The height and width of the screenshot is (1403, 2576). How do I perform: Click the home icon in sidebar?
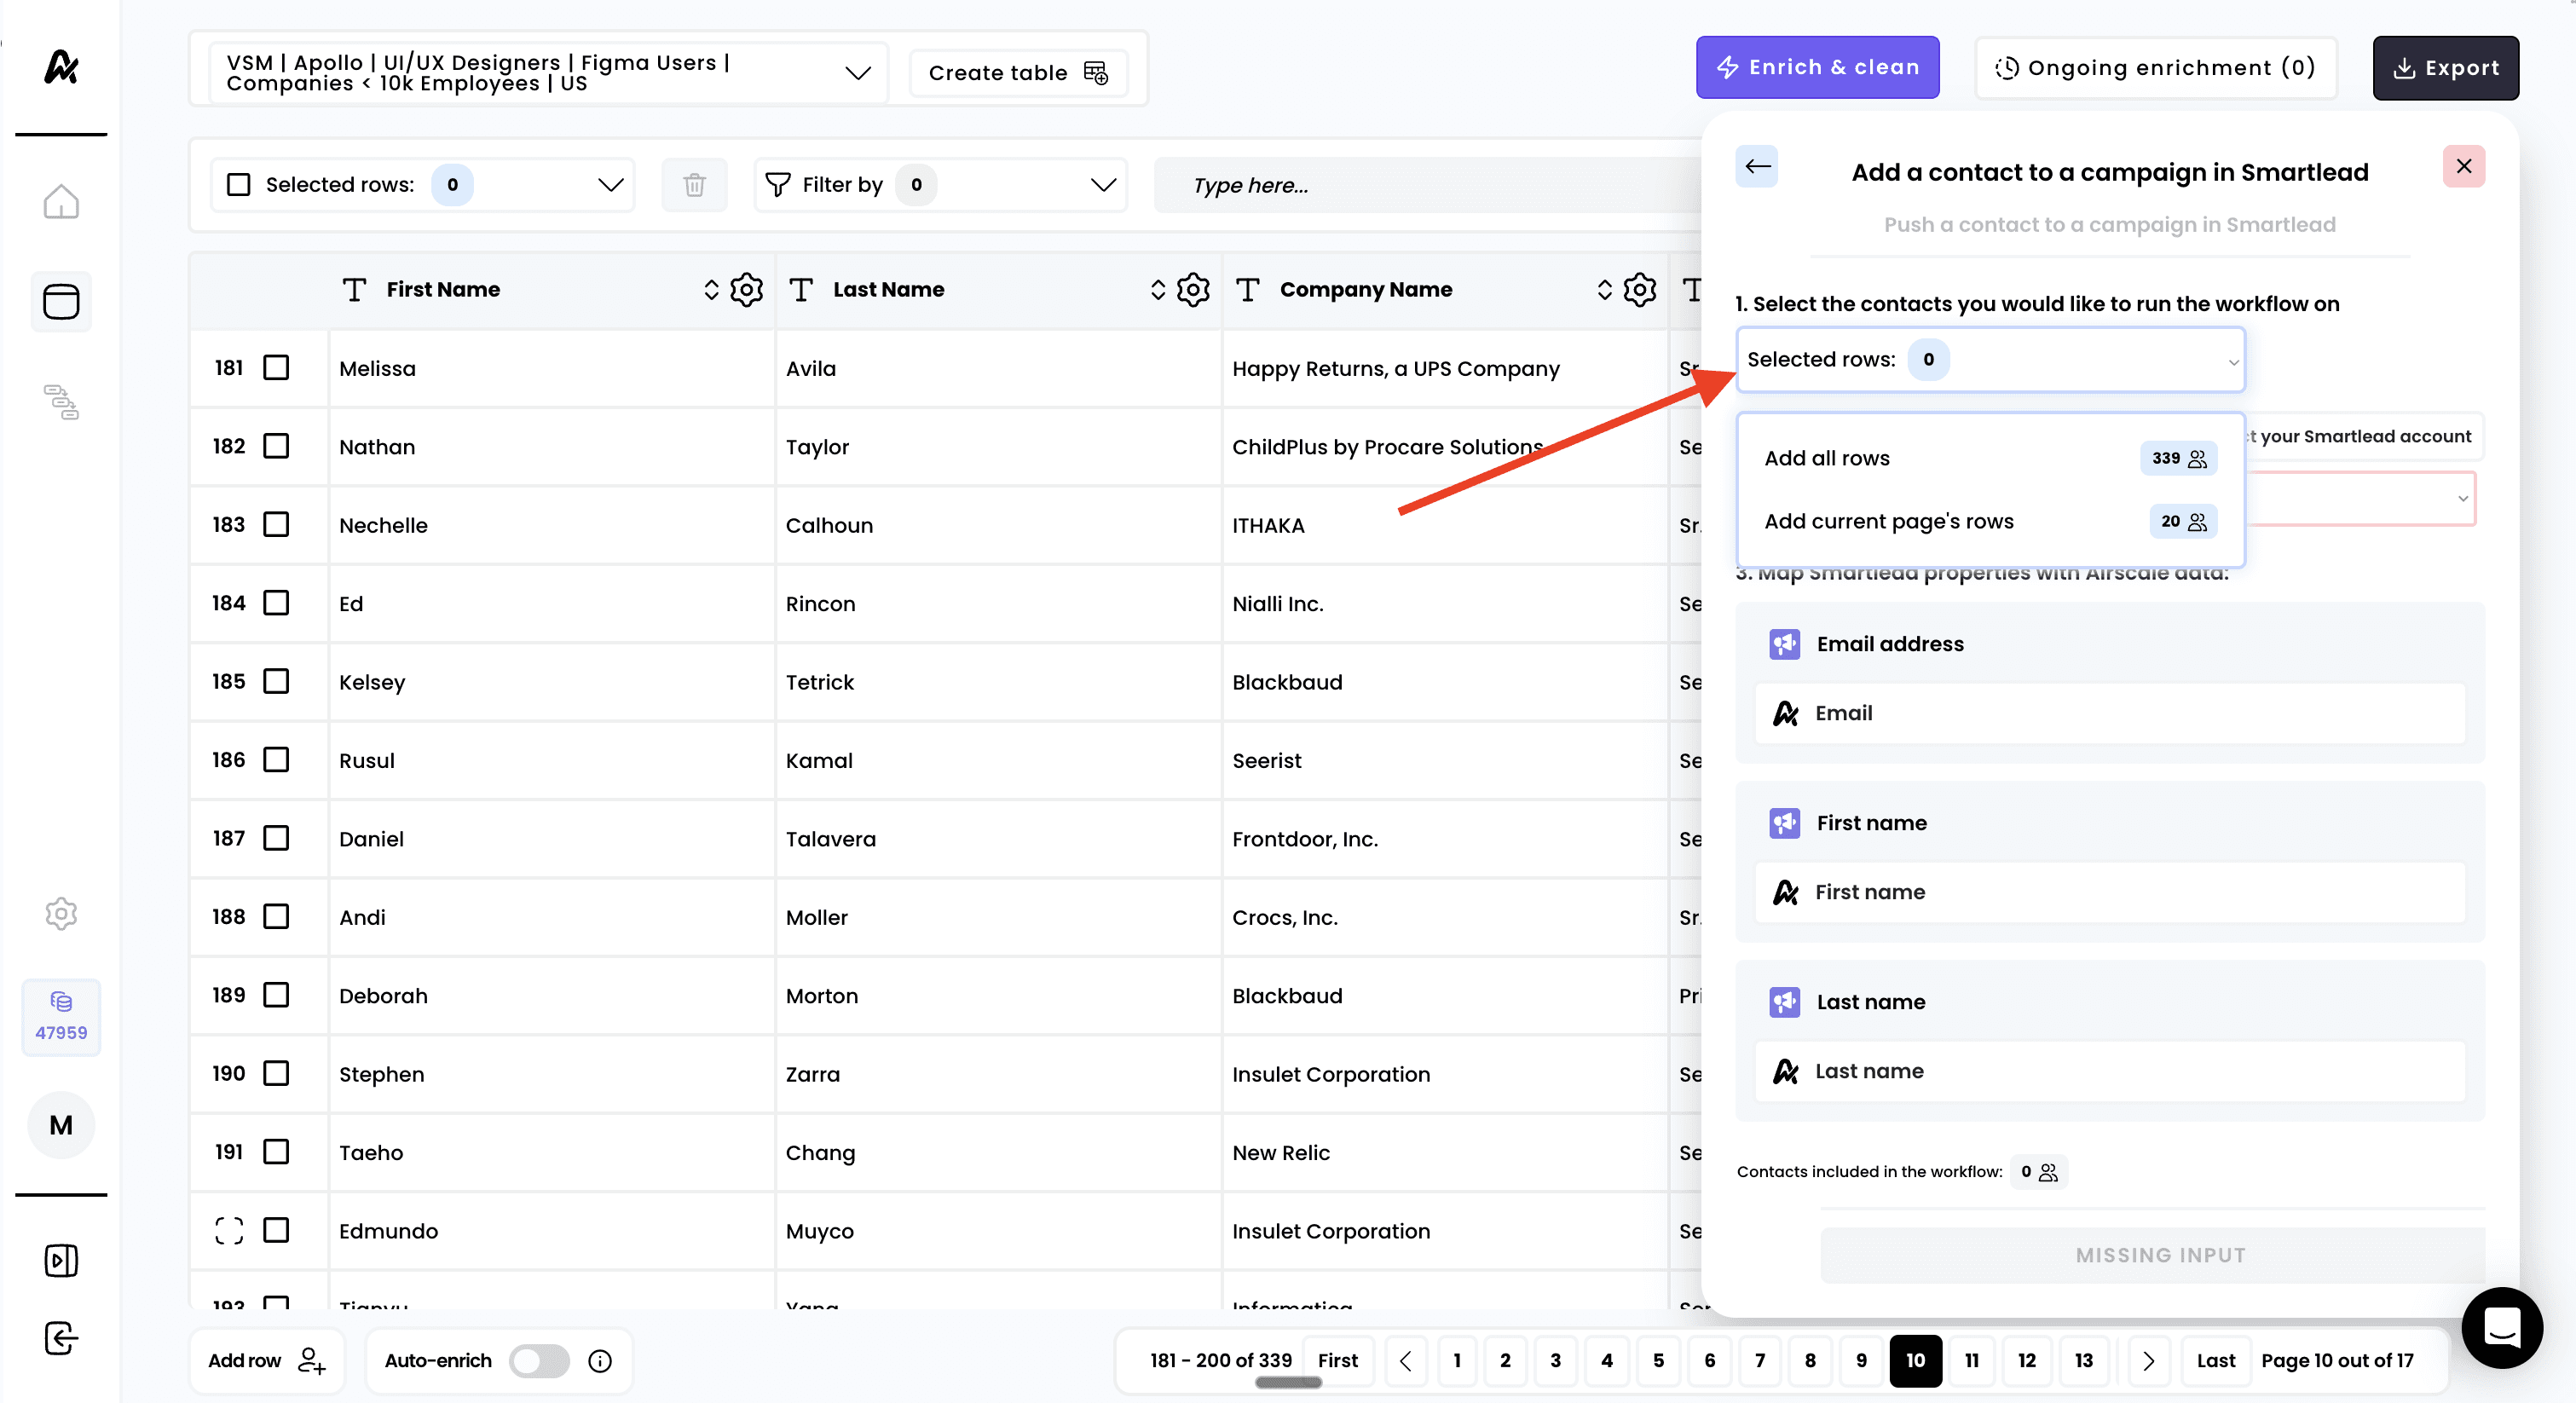coord(61,201)
